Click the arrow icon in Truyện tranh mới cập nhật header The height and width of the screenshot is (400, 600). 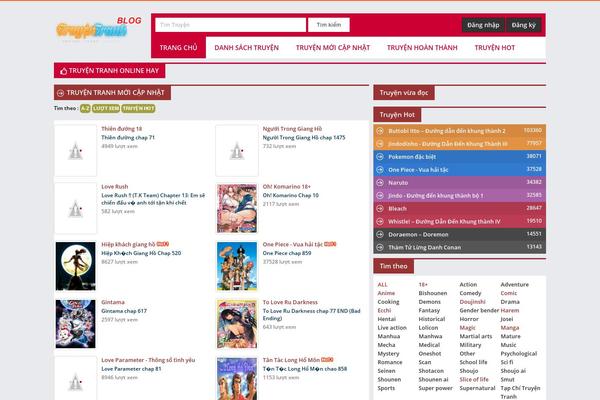(60, 93)
